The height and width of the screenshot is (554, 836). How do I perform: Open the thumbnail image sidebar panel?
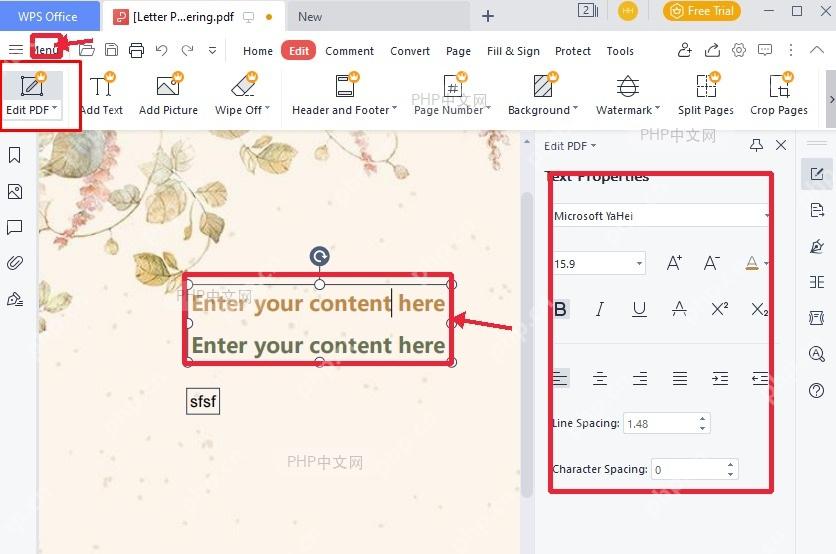tap(15, 191)
